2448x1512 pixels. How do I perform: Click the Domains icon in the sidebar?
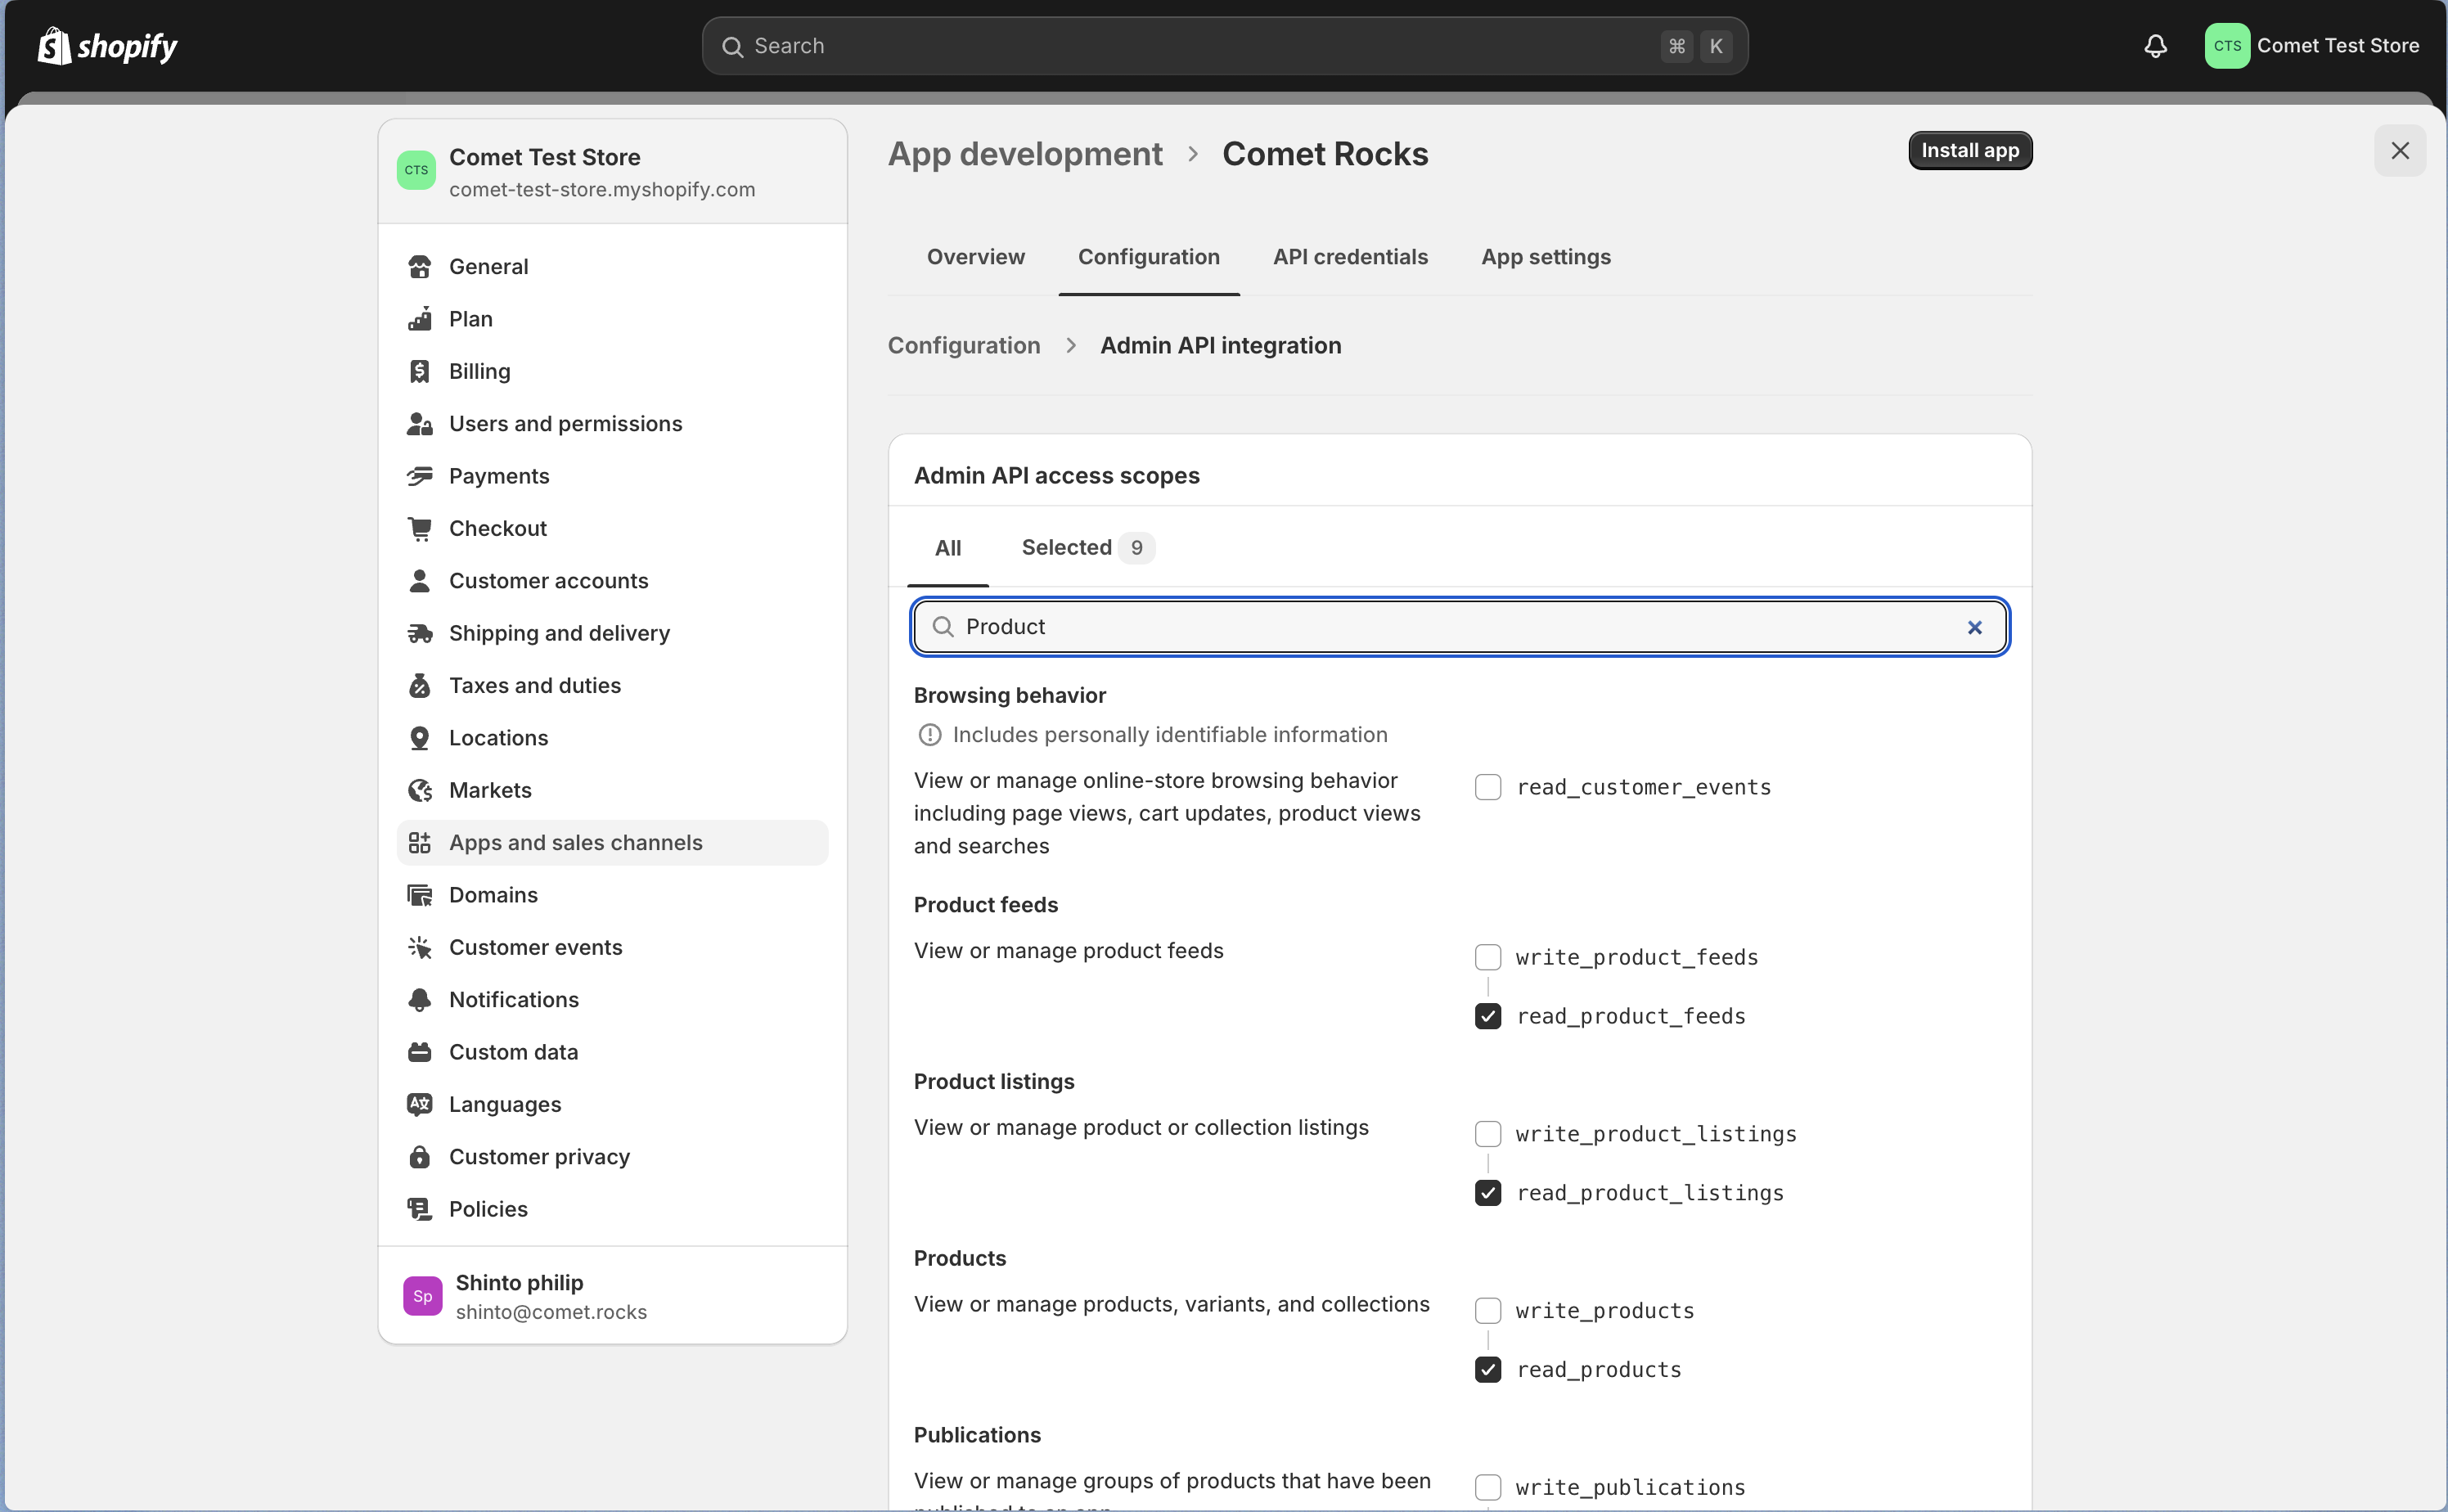420,895
